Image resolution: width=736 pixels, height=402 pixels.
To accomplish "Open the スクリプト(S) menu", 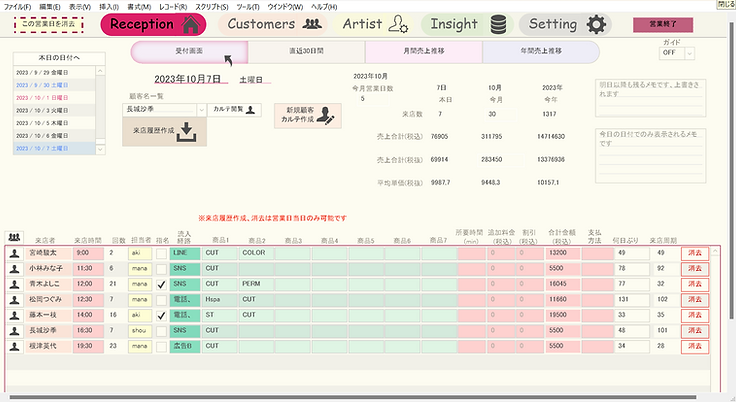I will (x=212, y=7).
